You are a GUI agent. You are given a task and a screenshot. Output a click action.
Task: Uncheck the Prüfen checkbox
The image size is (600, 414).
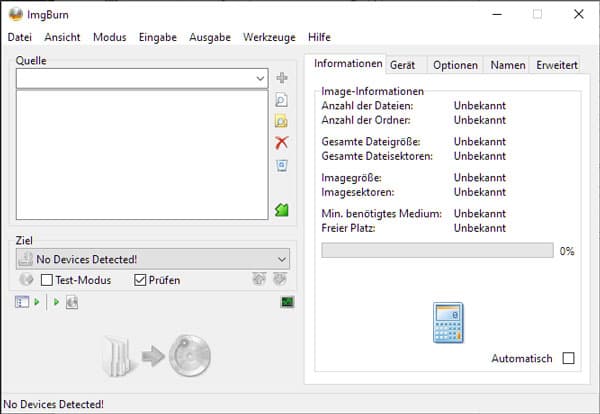tap(140, 281)
